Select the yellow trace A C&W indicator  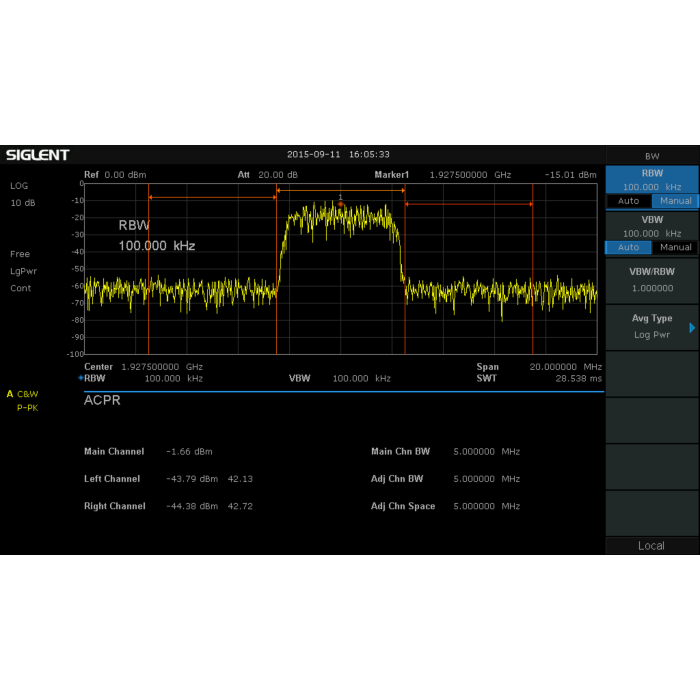click(x=22, y=394)
